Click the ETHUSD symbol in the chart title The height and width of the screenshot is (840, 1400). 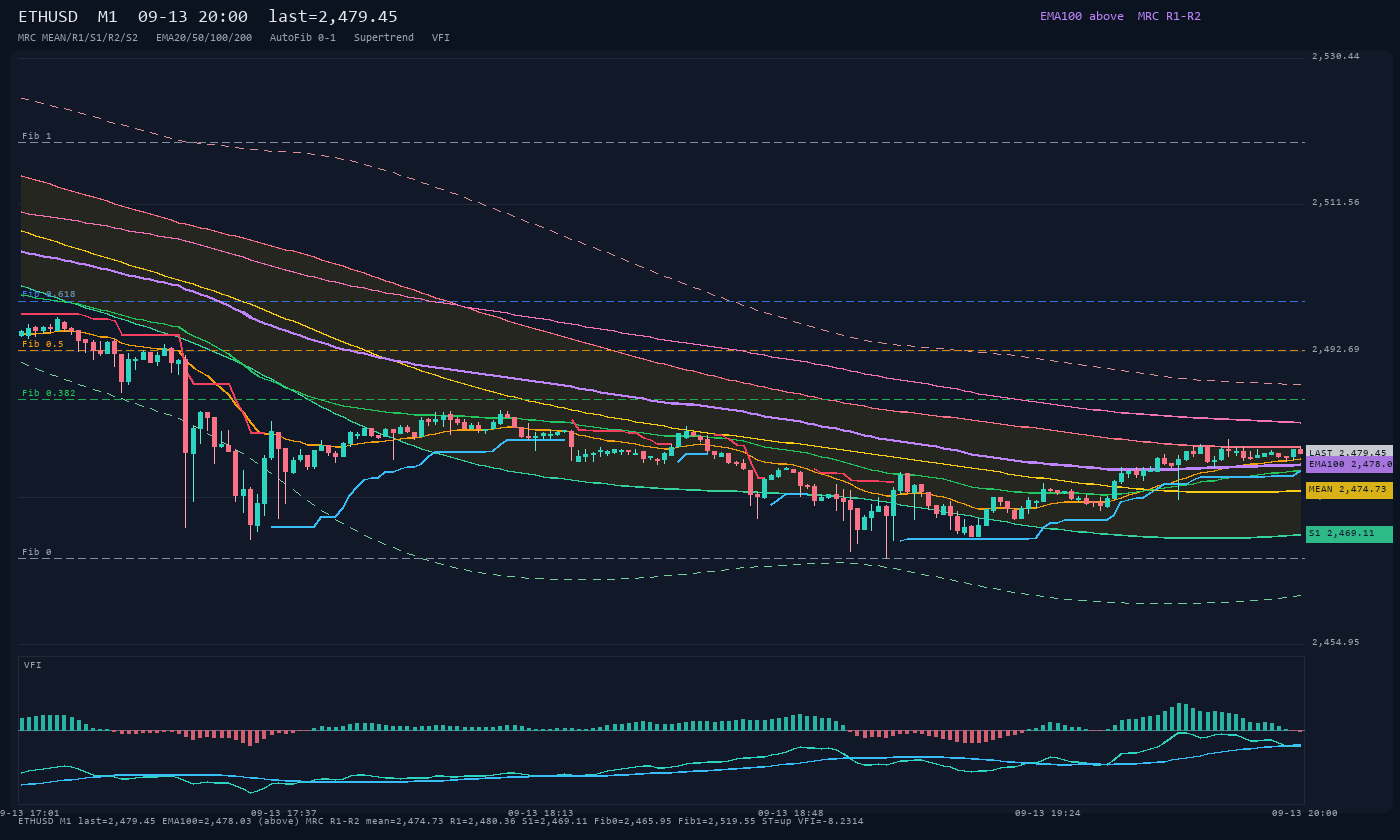click(x=48, y=17)
